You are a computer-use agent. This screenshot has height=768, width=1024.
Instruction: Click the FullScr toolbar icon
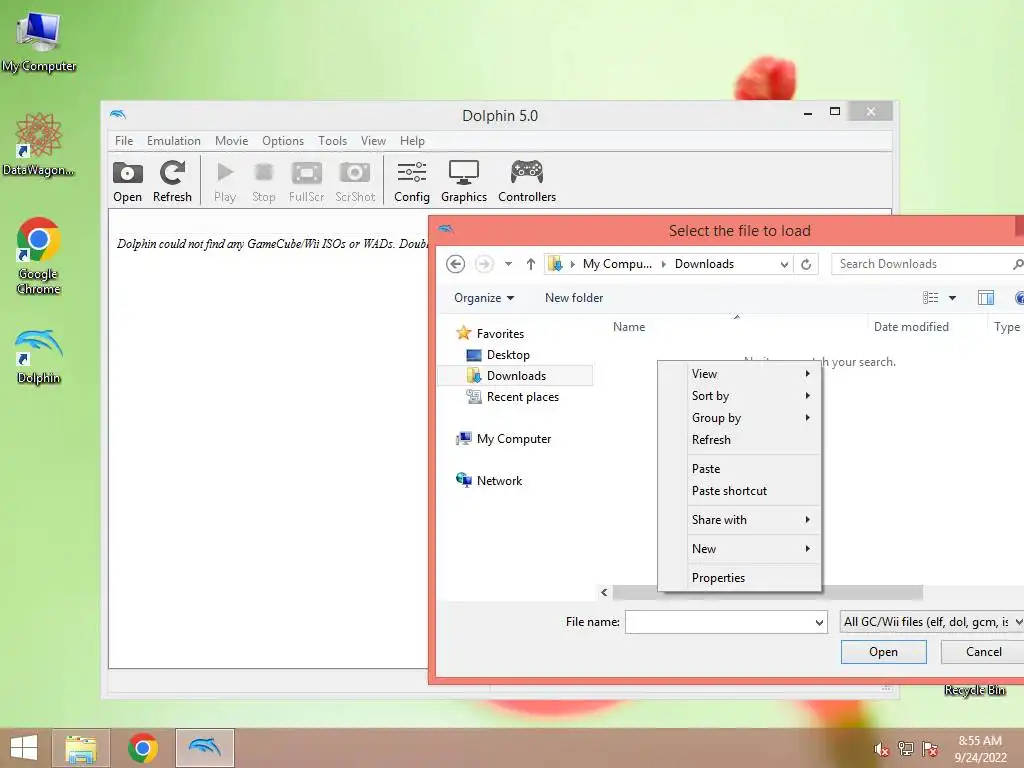pos(306,181)
